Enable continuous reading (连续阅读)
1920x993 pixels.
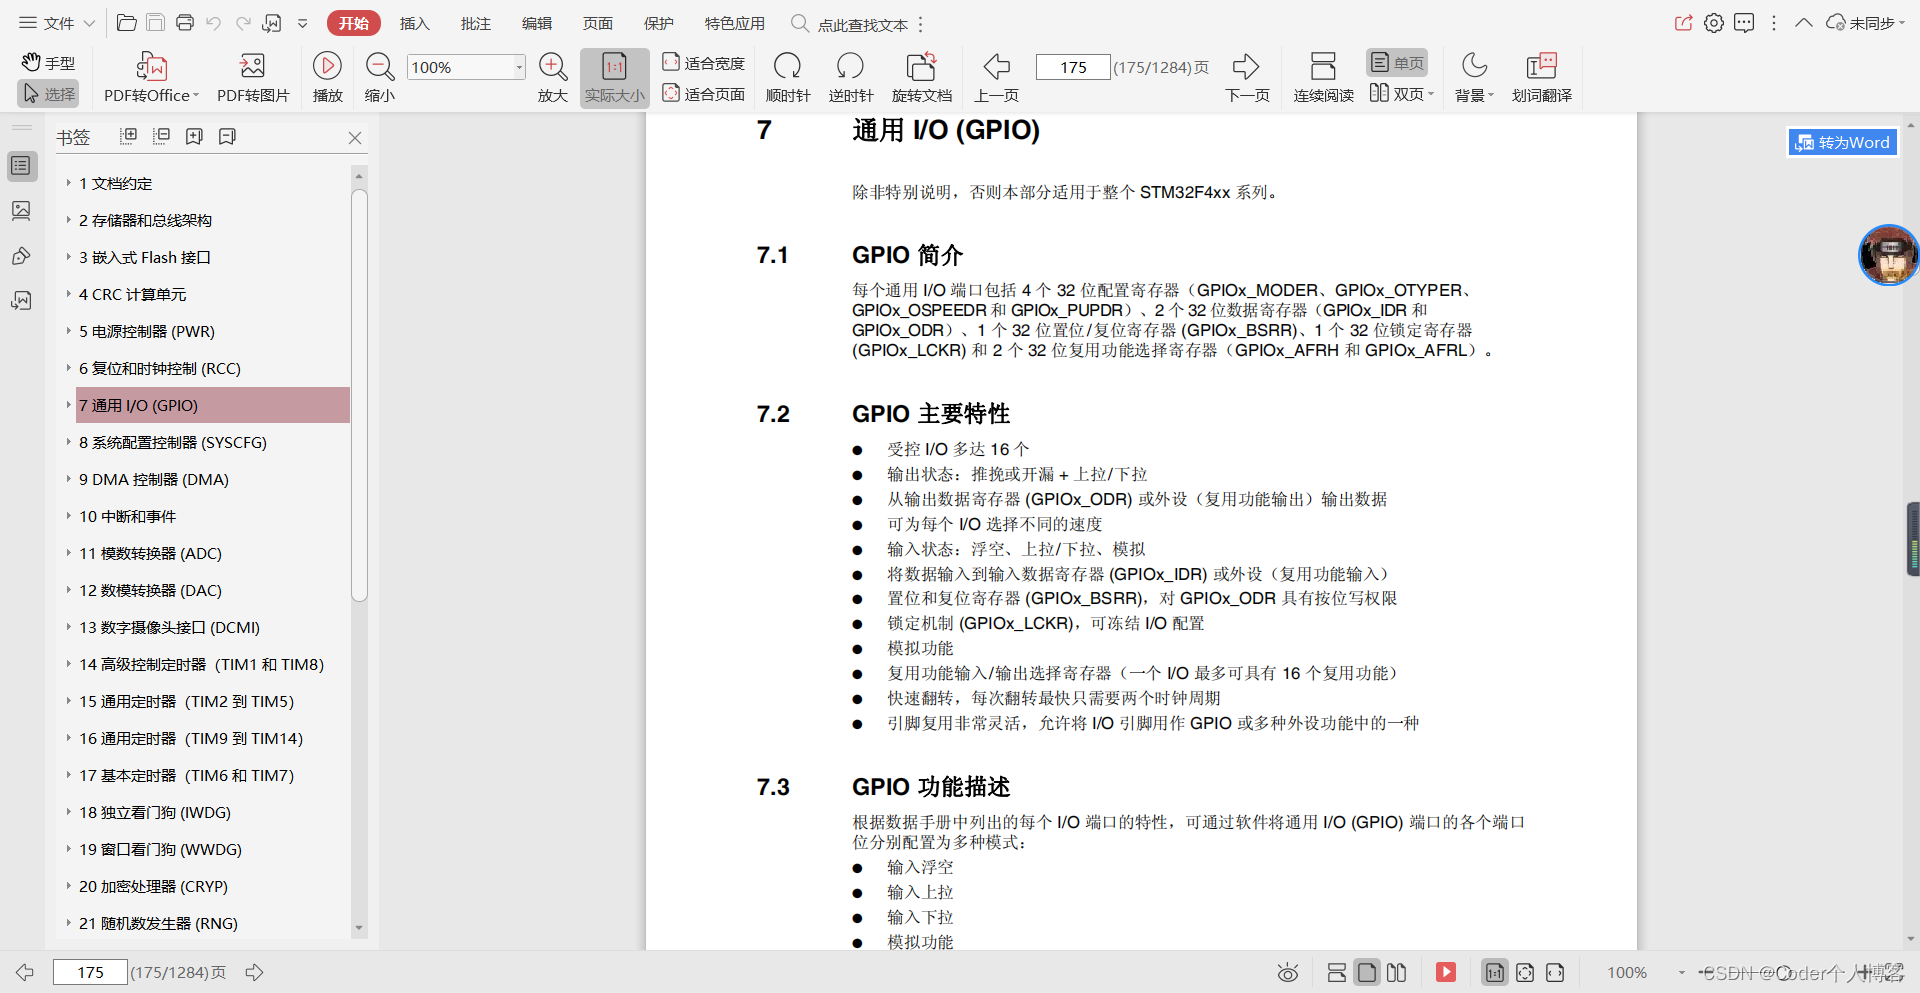(1323, 78)
